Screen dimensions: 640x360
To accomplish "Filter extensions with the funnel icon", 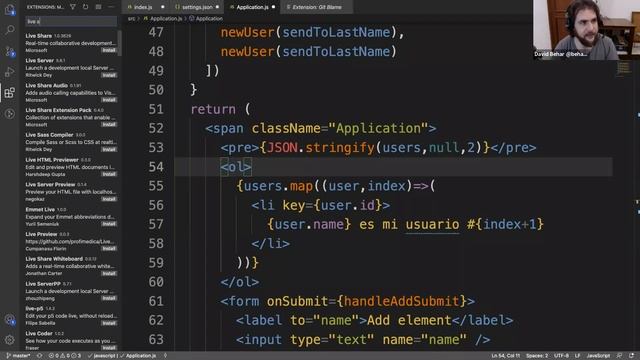I will [x=73, y=7].
